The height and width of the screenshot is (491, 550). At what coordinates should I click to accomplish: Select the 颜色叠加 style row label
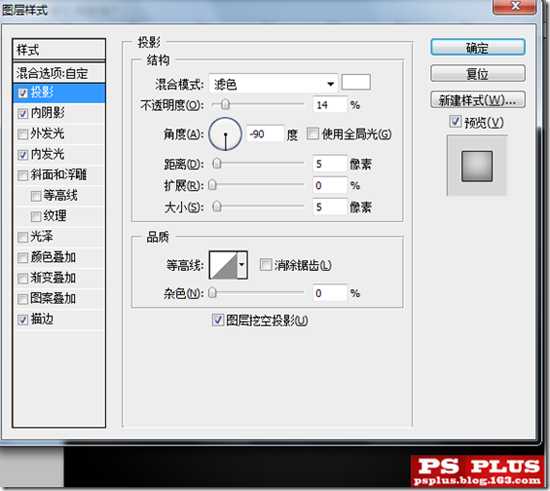point(53,257)
